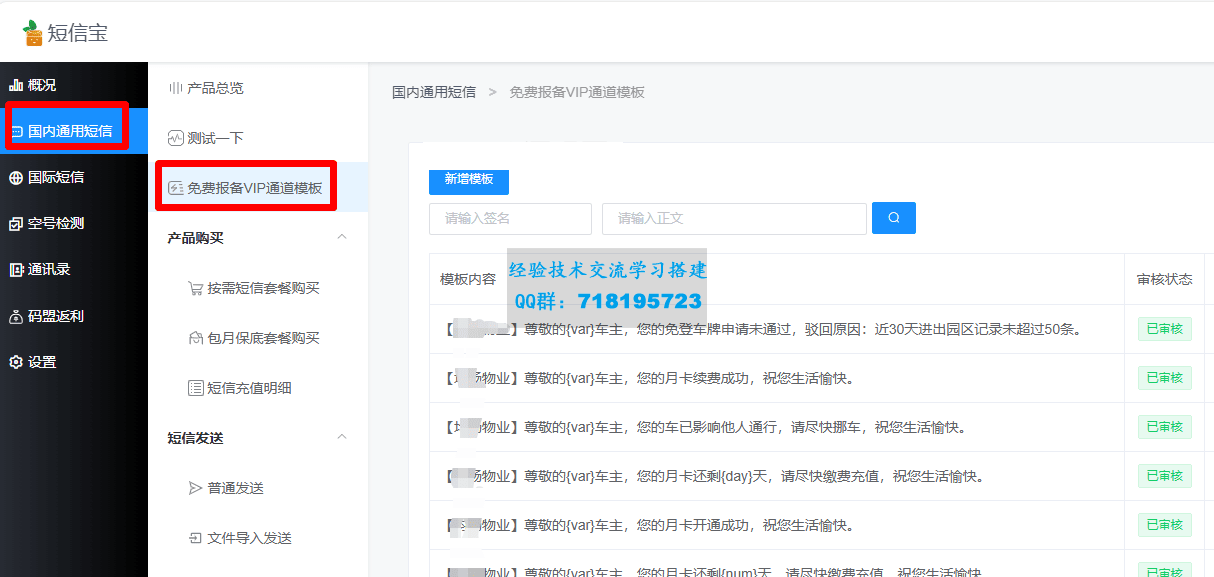Click the 空号检测 sidebar icon
This screenshot has height=577, width=1214.
(x=16, y=224)
